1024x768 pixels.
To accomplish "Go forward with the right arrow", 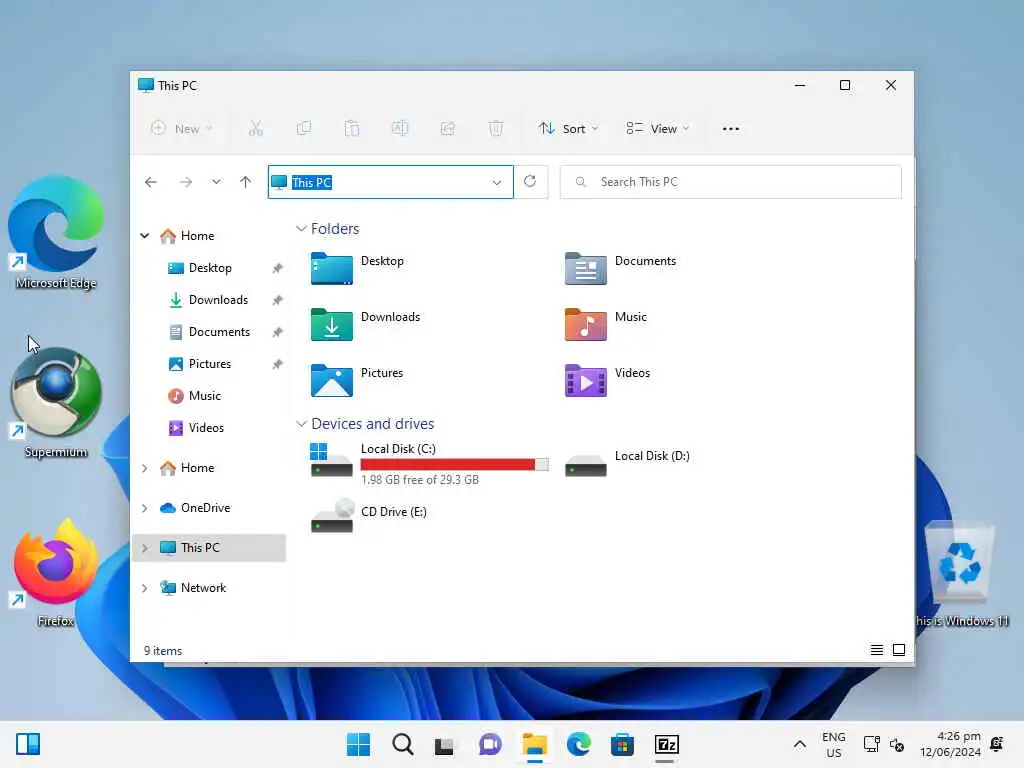I will 186,182.
